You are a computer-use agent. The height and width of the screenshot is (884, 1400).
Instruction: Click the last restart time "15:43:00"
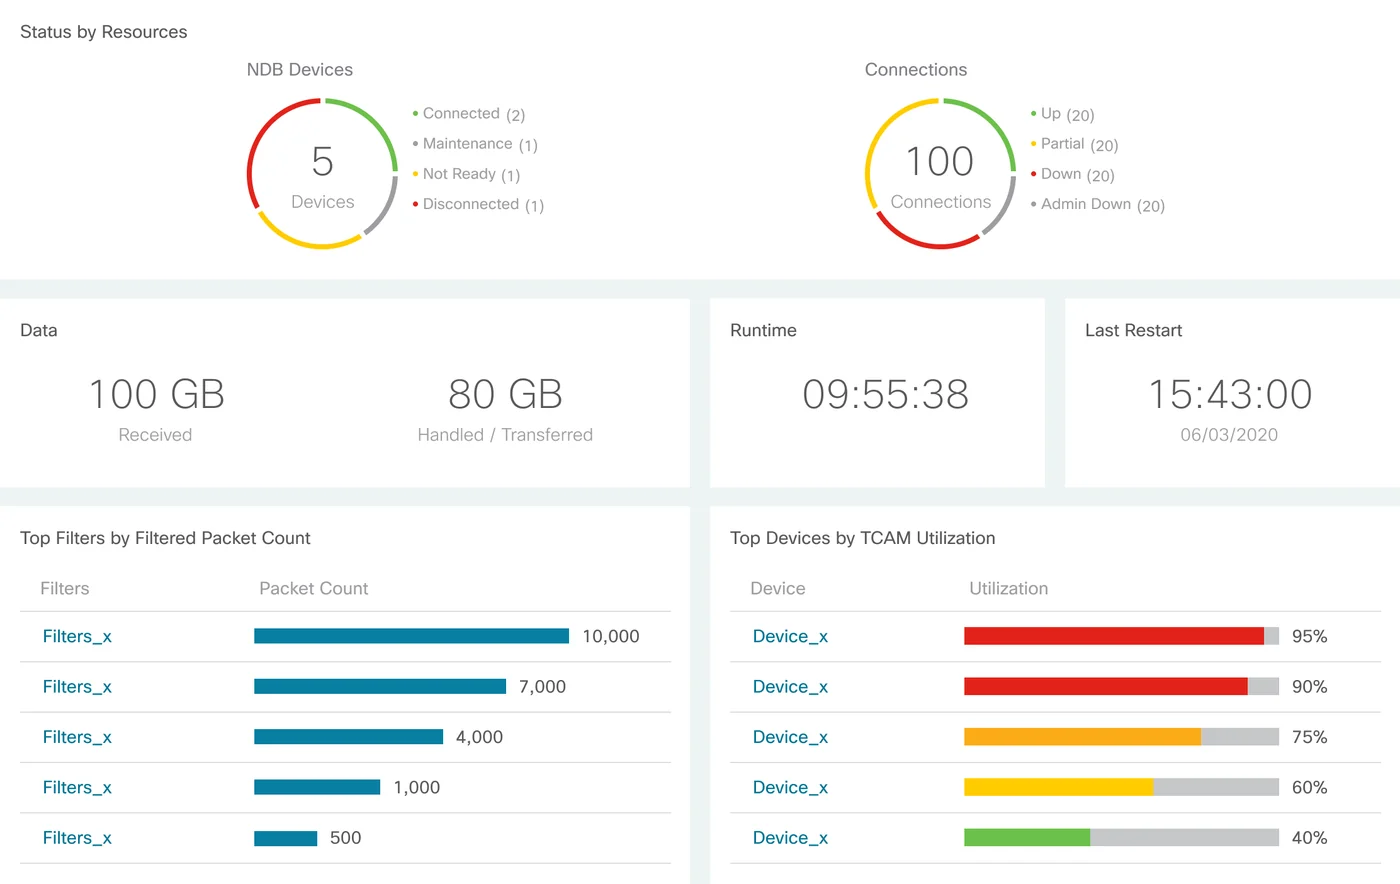(1229, 394)
